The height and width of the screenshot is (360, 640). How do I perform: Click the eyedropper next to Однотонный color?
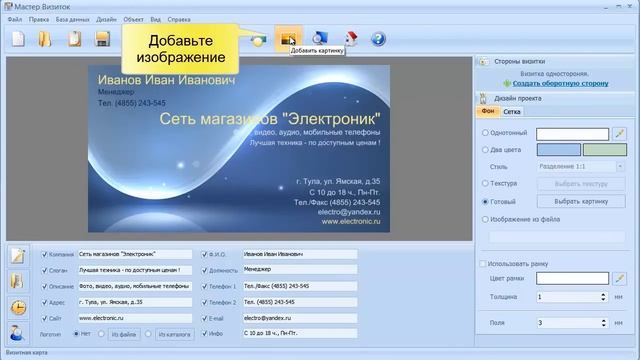coord(620,133)
